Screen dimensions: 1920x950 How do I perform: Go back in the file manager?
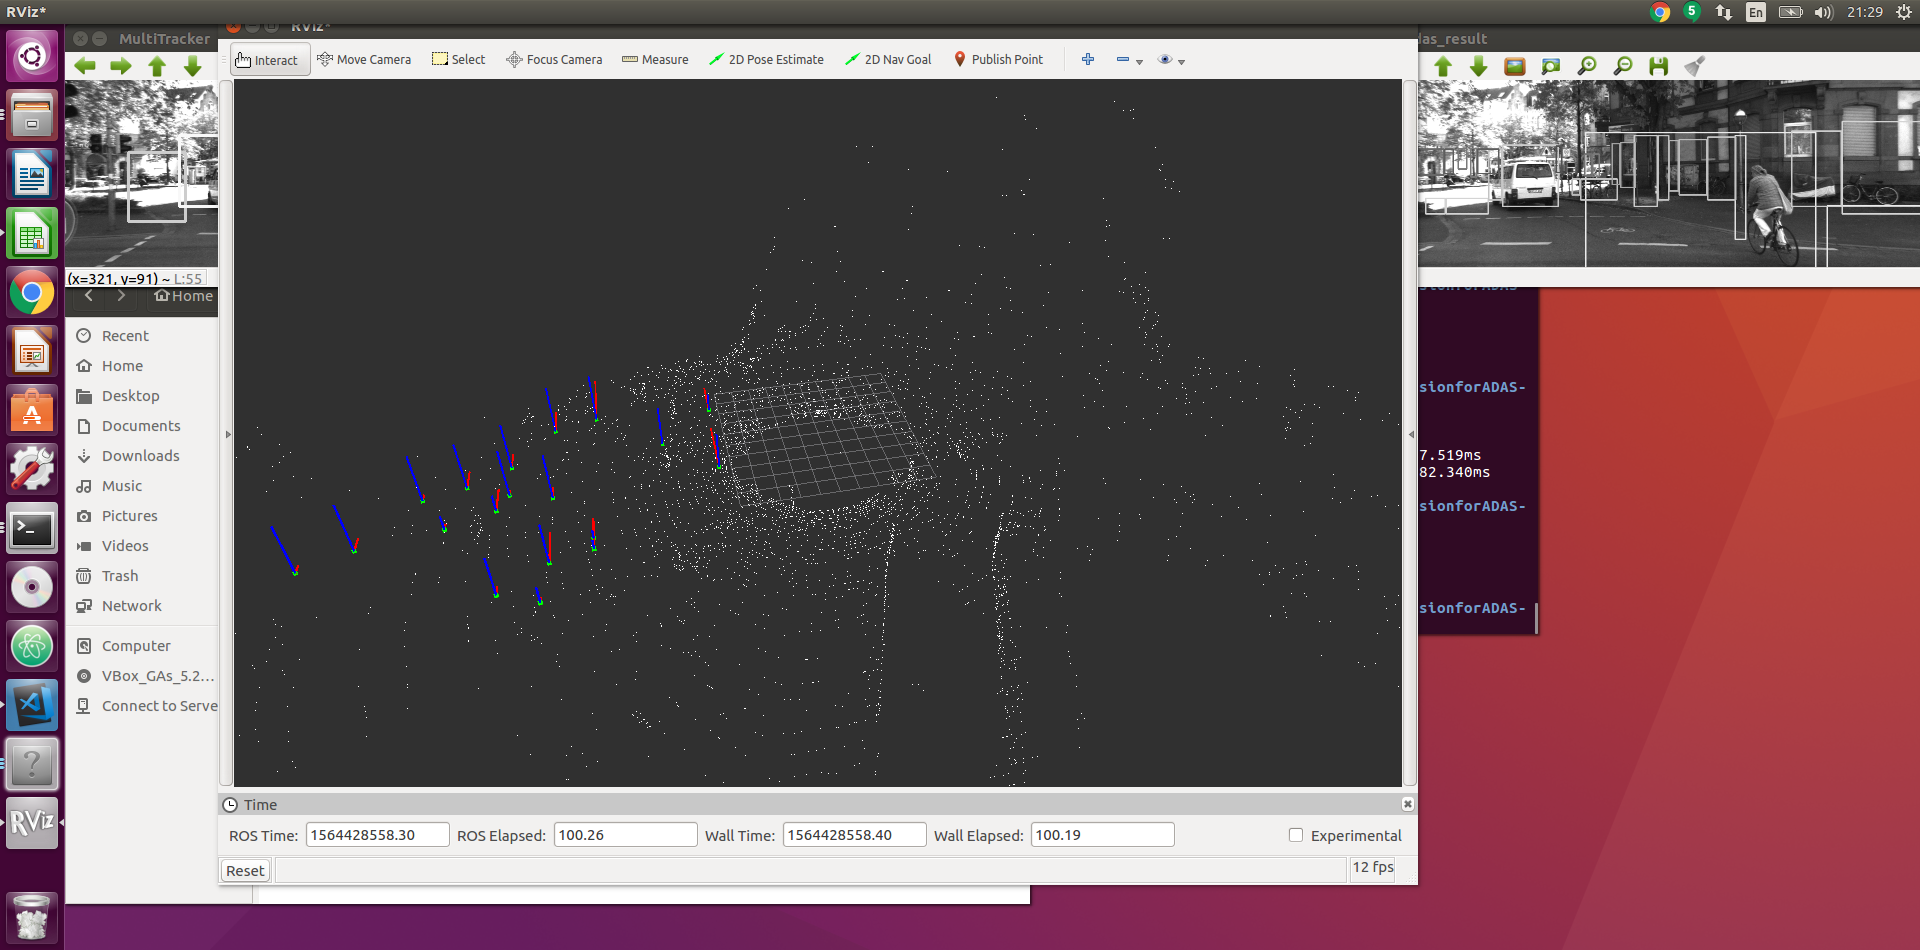(89, 296)
